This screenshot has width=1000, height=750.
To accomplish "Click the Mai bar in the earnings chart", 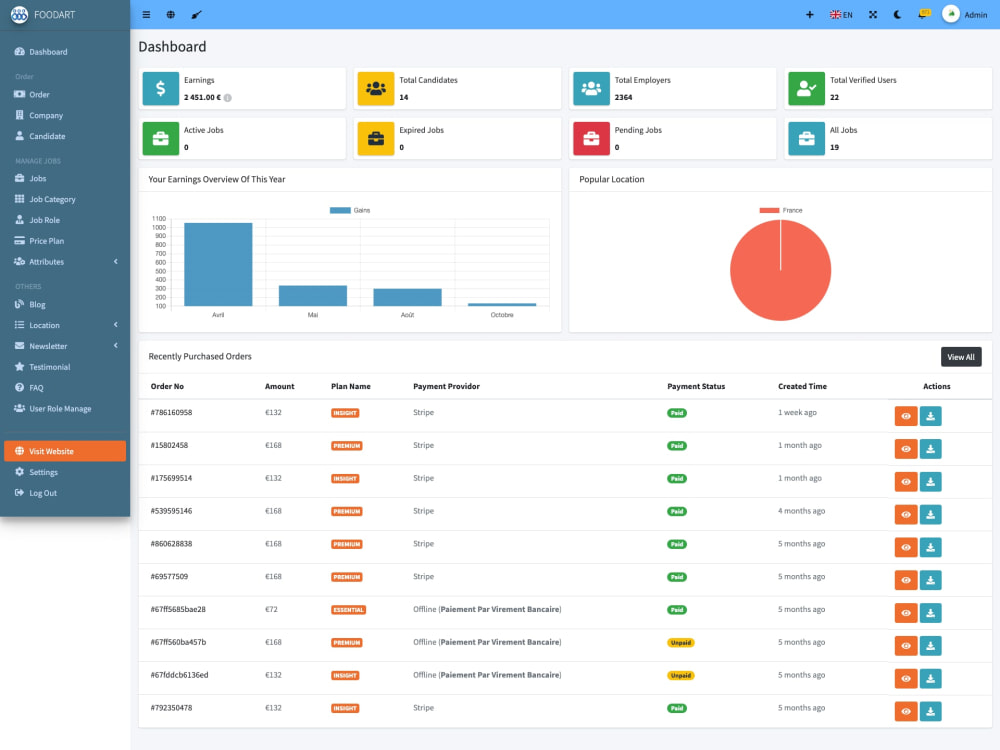I will [312, 295].
